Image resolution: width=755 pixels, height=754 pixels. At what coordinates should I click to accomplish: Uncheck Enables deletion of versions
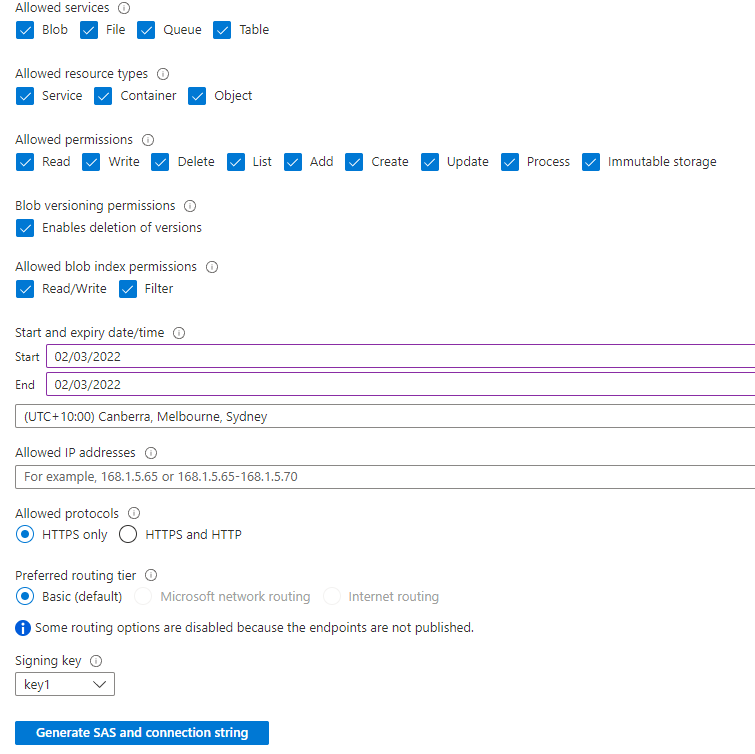pos(25,228)
